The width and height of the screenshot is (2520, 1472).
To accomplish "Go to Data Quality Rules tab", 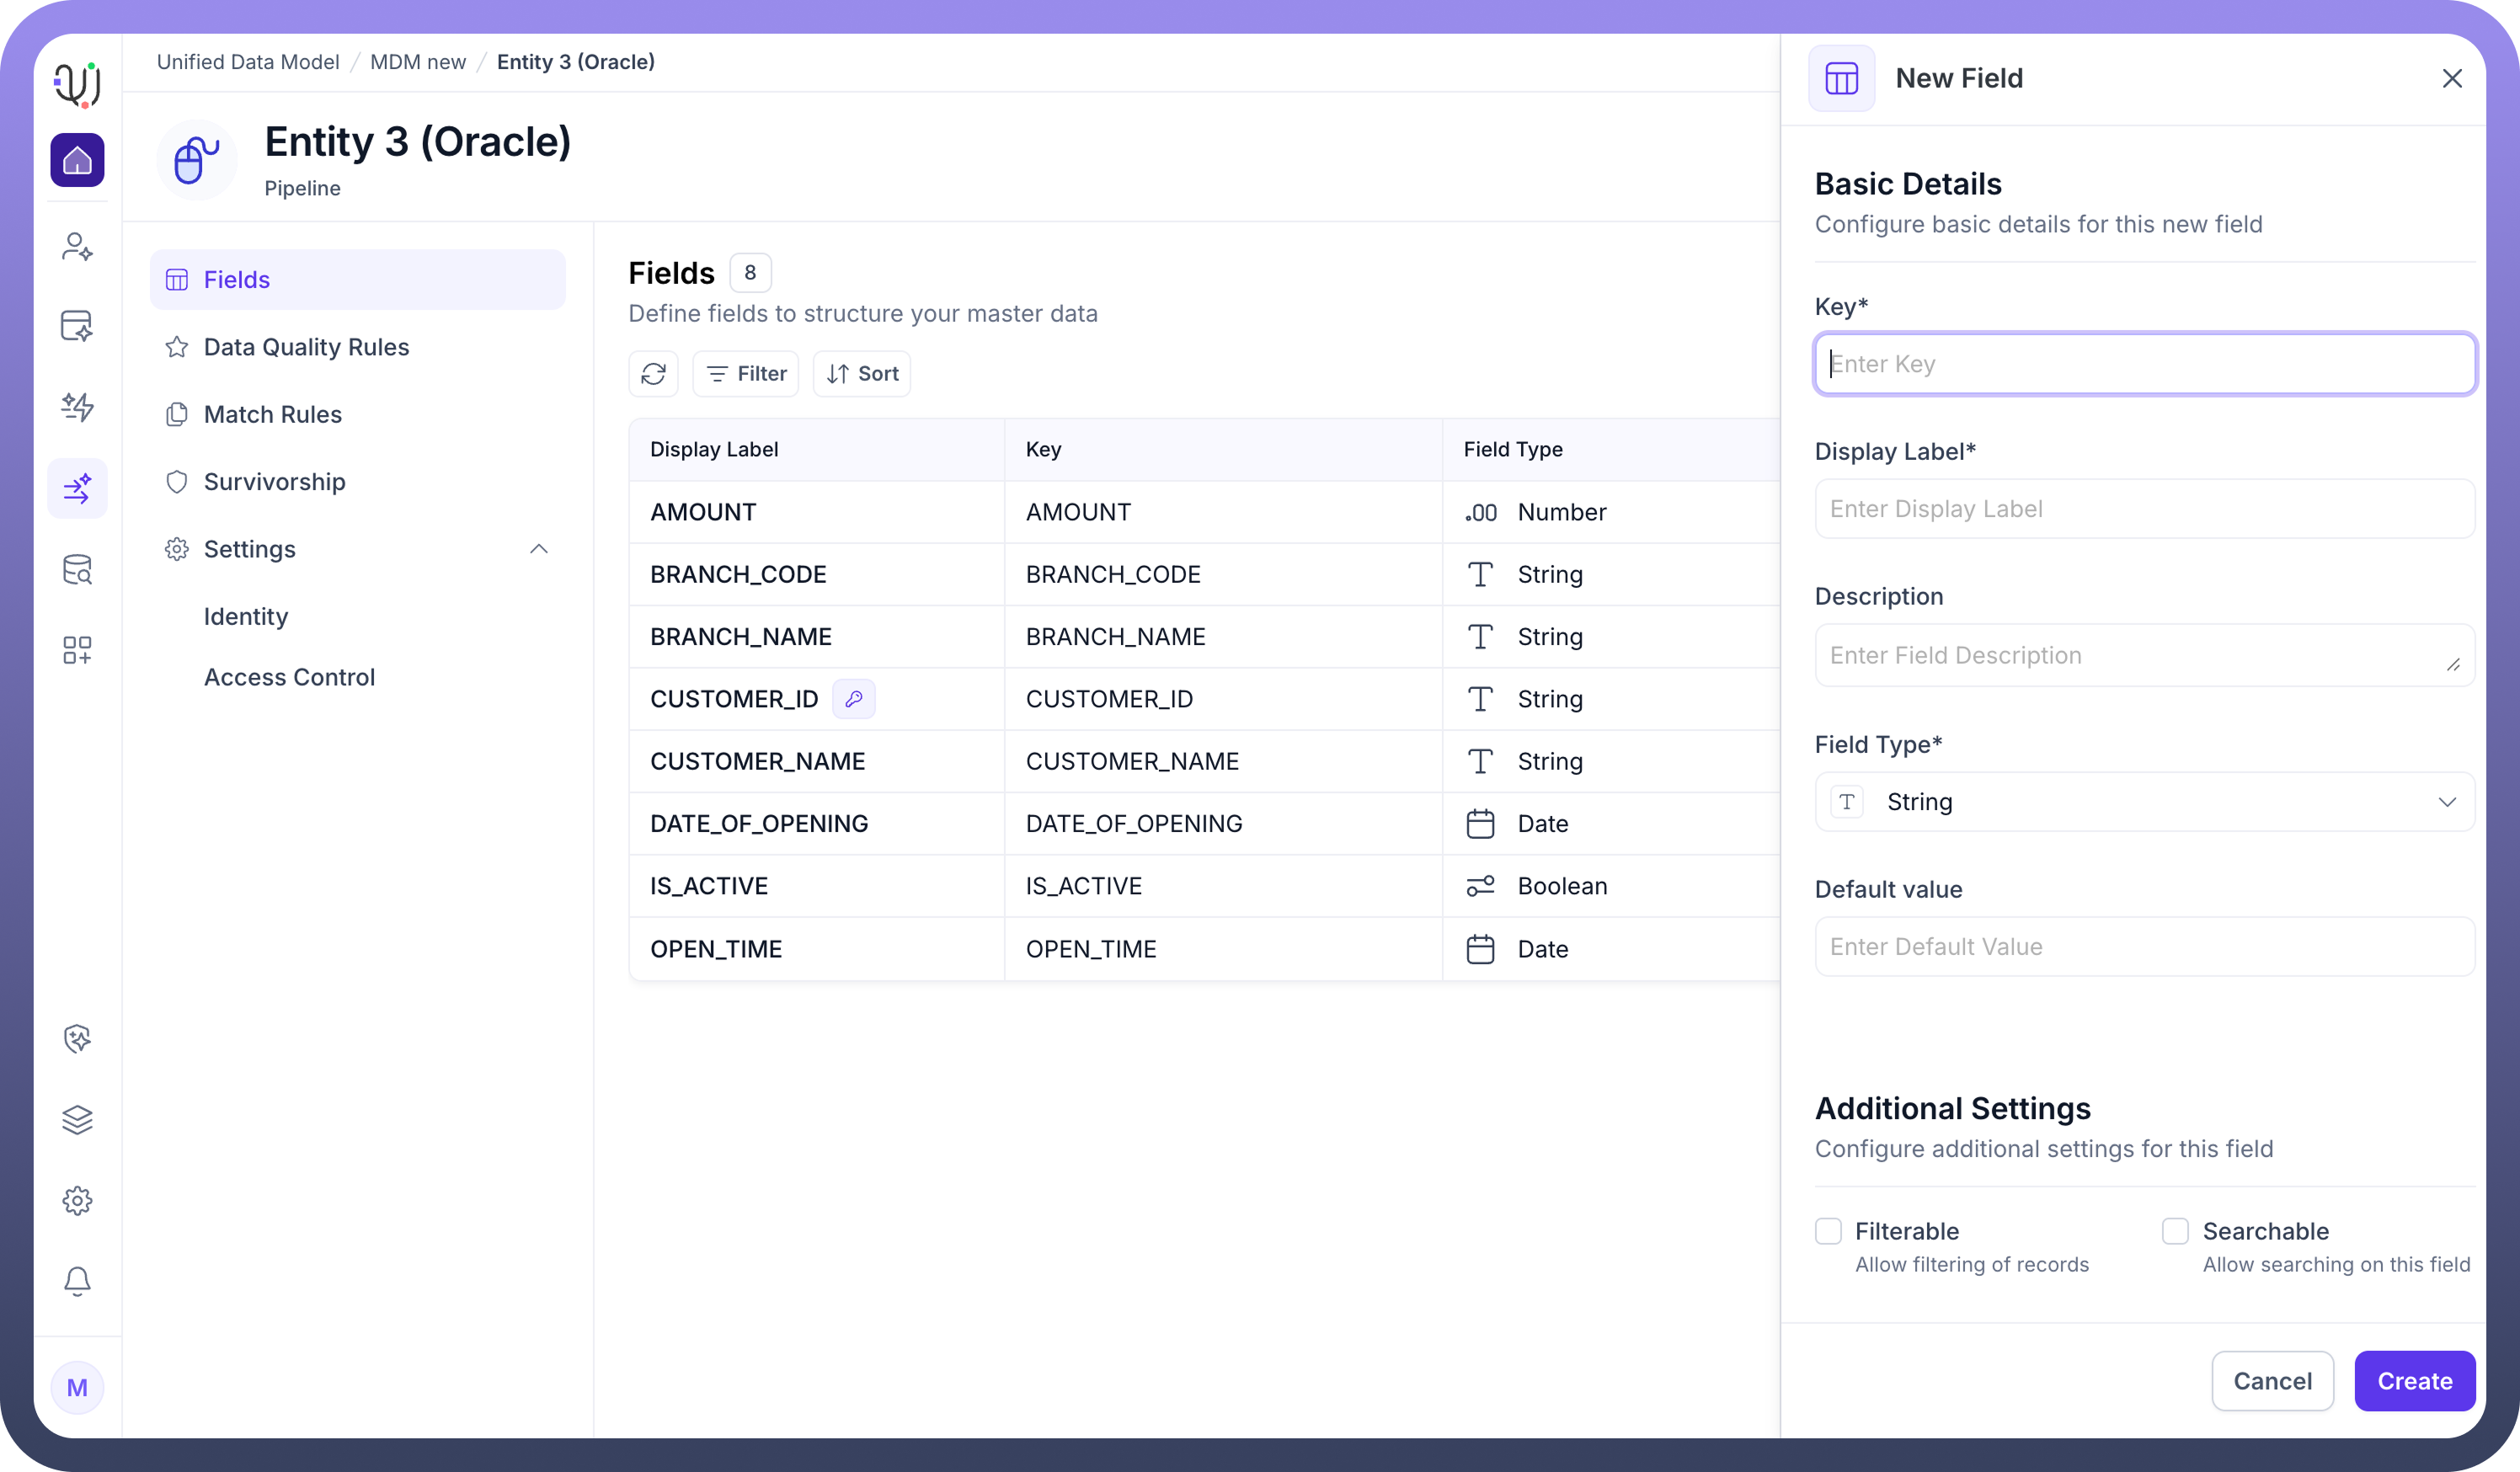I will pyautogui.click(x=306, y=347).
